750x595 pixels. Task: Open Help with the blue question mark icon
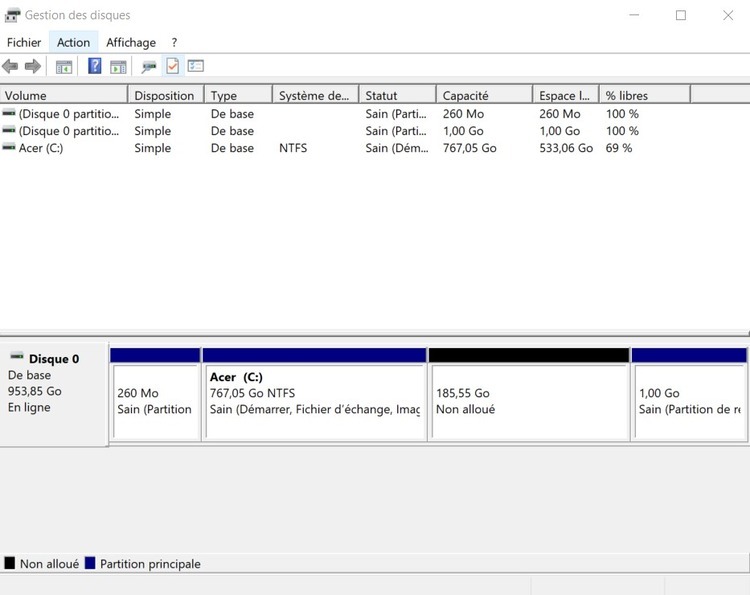tap(95, 67)
